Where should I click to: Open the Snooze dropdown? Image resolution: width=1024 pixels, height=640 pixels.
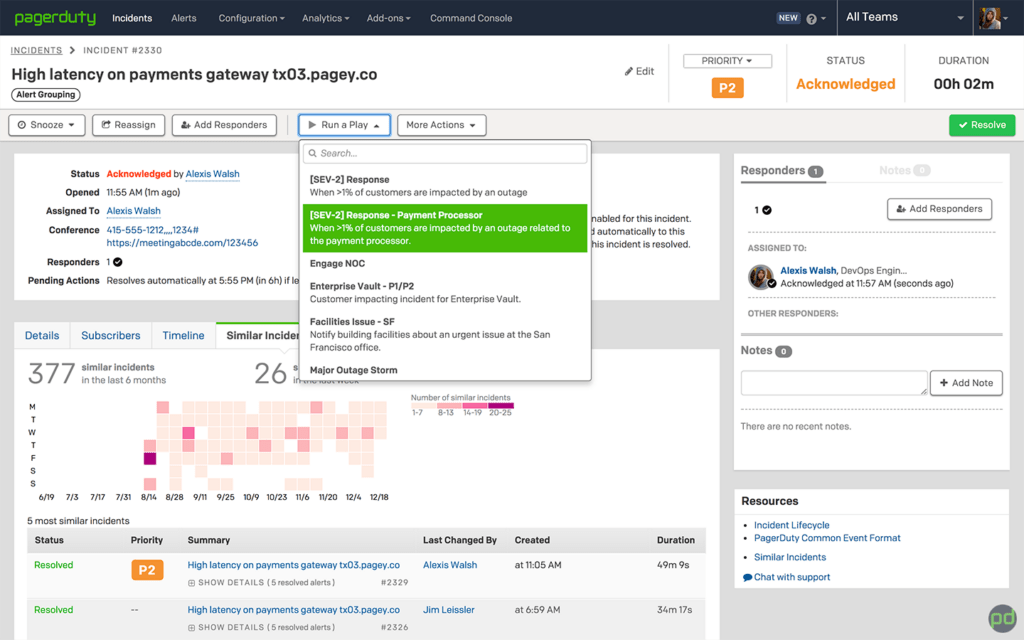(46, 125)
